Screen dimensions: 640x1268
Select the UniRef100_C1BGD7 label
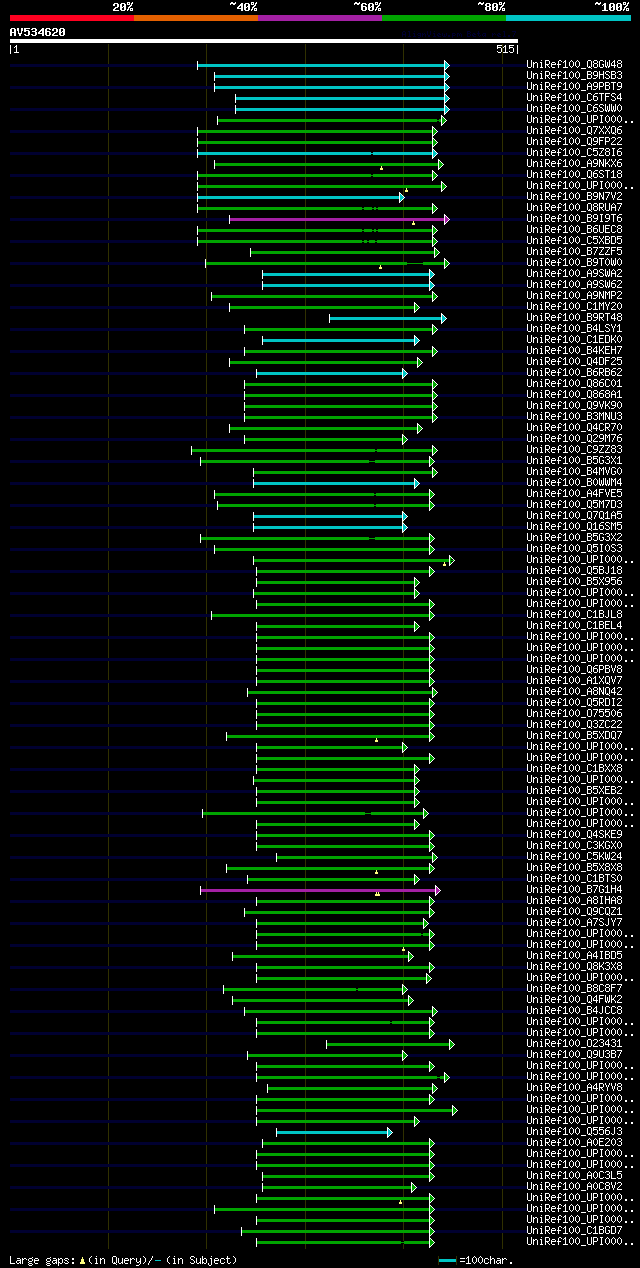pyautogui.click(x=575, y=1230)
